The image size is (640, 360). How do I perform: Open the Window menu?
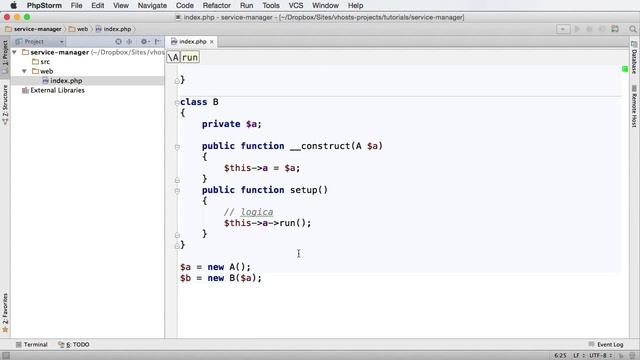[325, 5]
